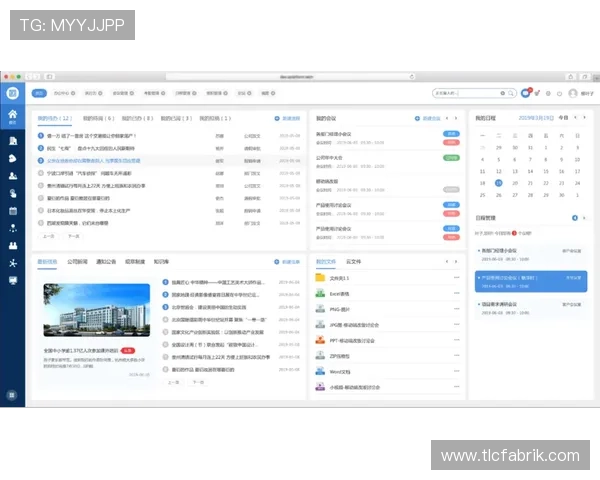The image size is (600, 480).
Task: Click the power icon in the top bar
Action: click(x=559, y=93)
